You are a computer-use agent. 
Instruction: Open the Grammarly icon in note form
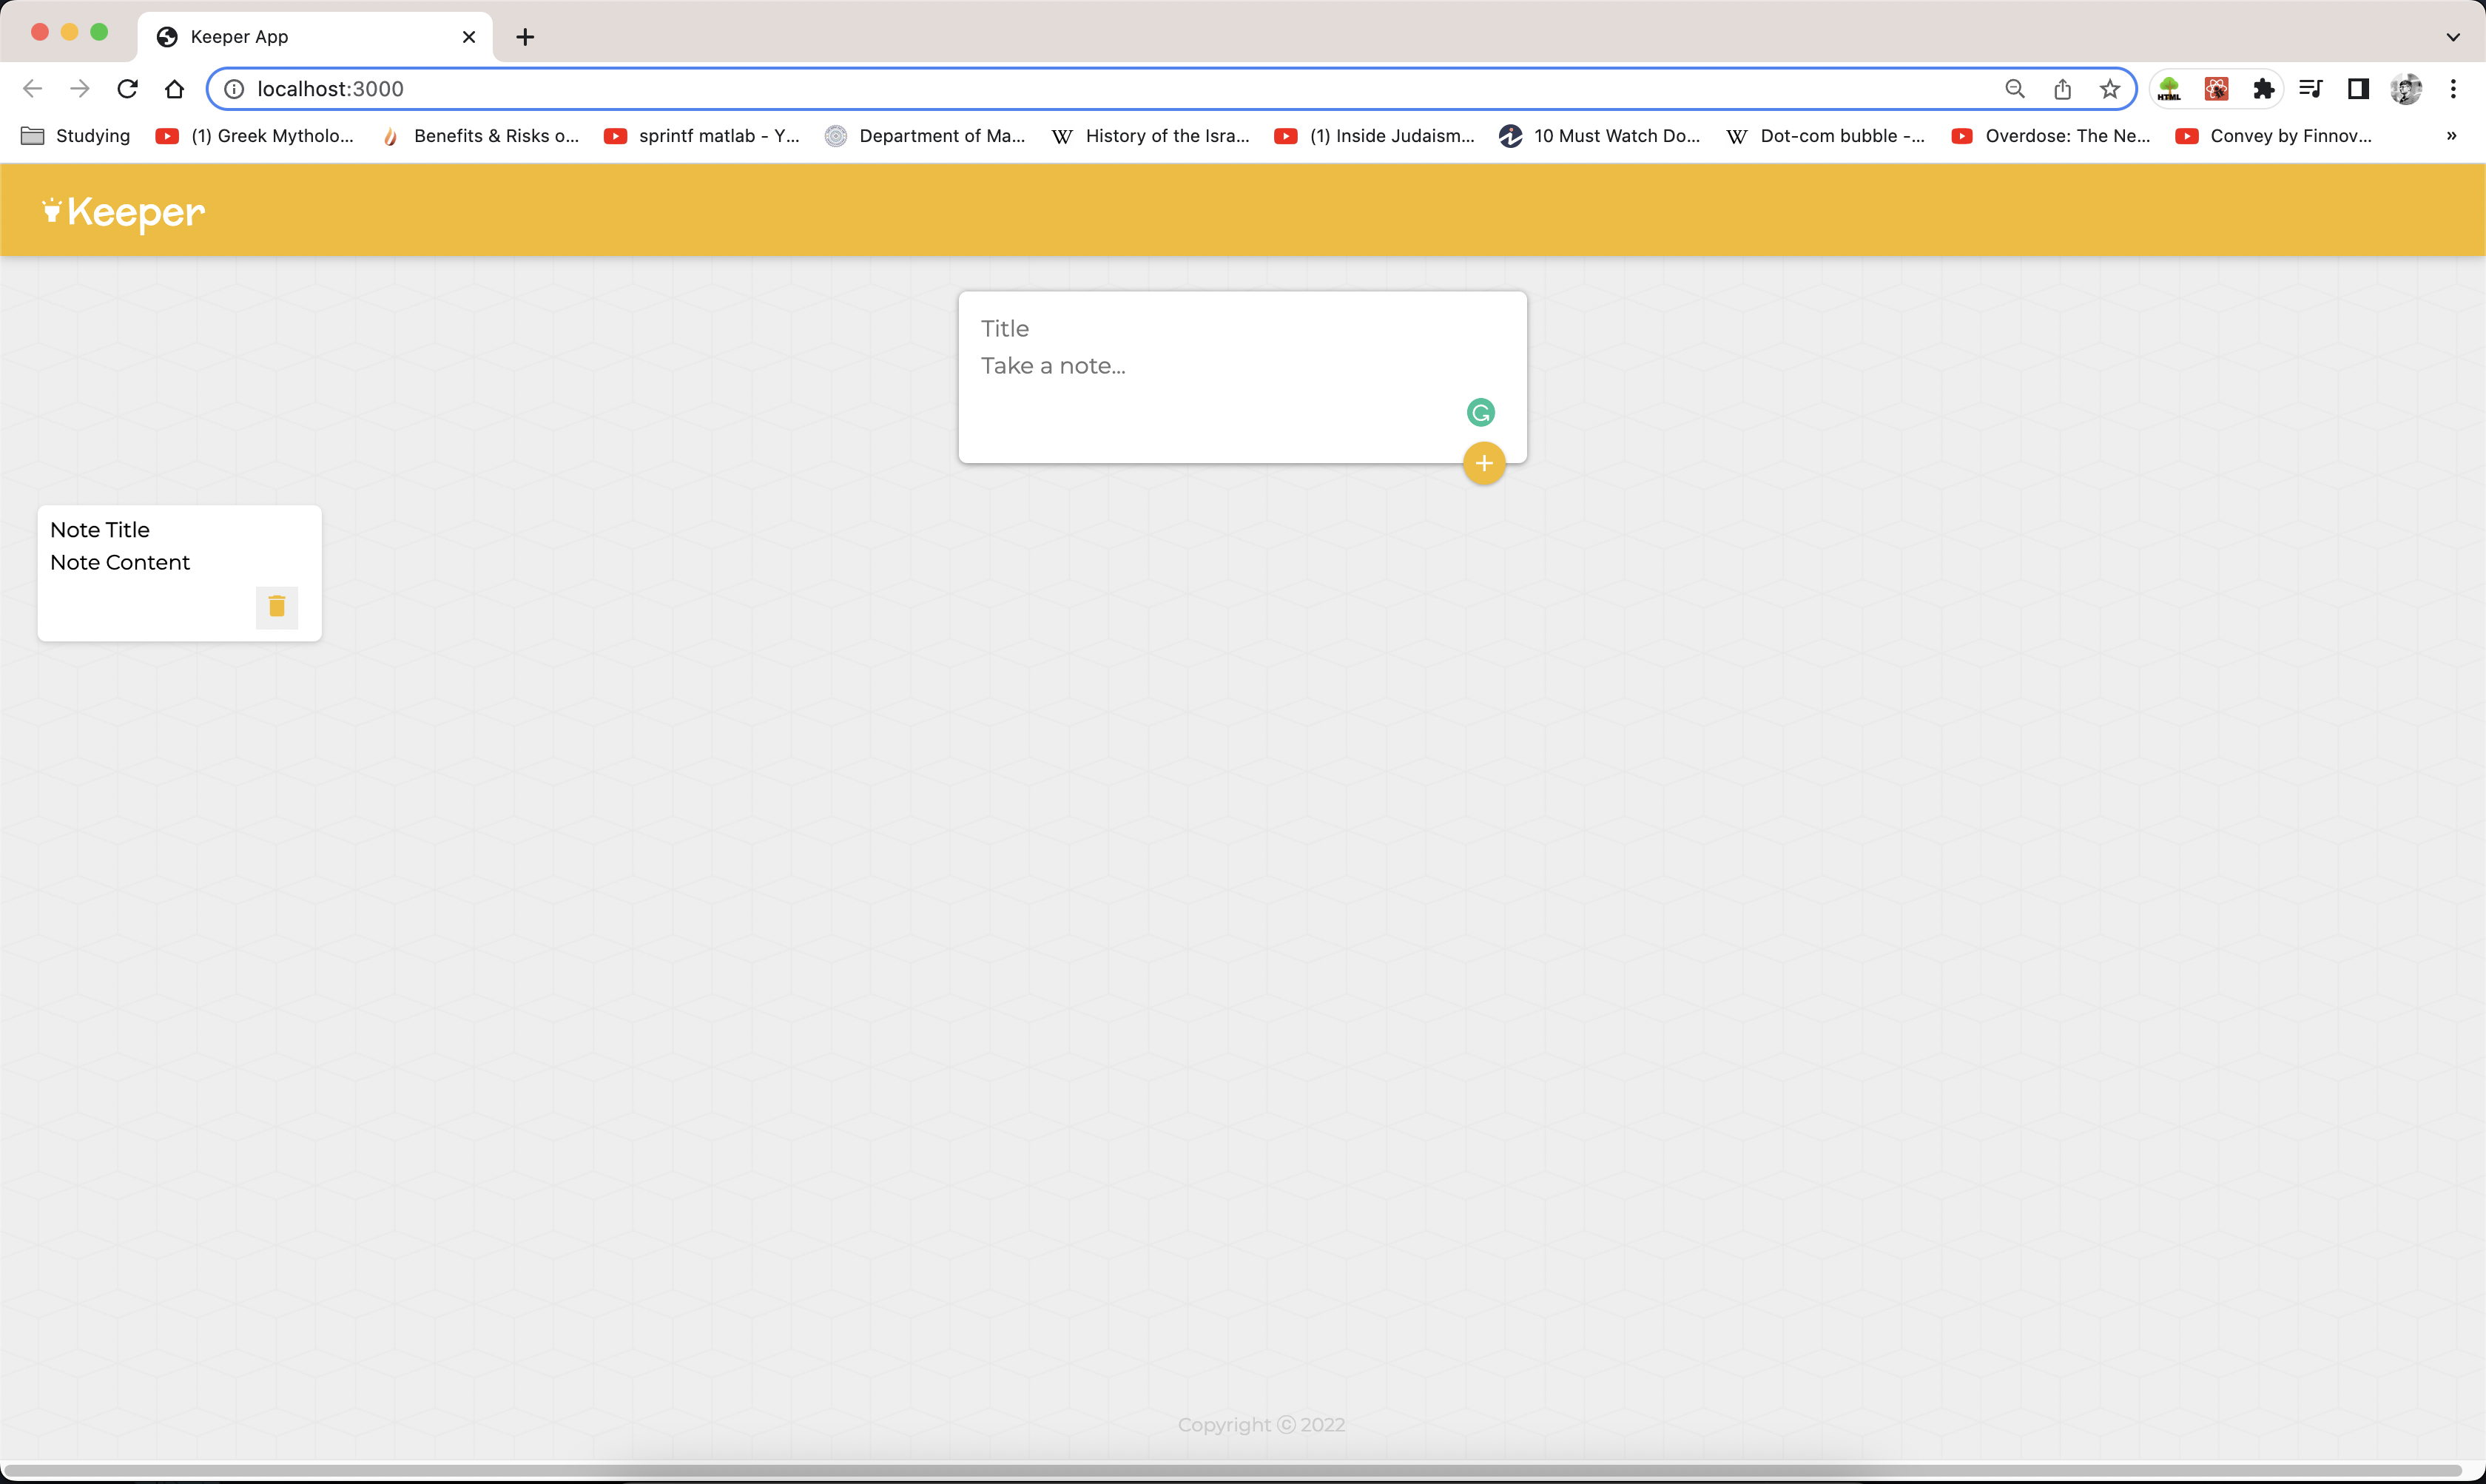point(1481,412)
